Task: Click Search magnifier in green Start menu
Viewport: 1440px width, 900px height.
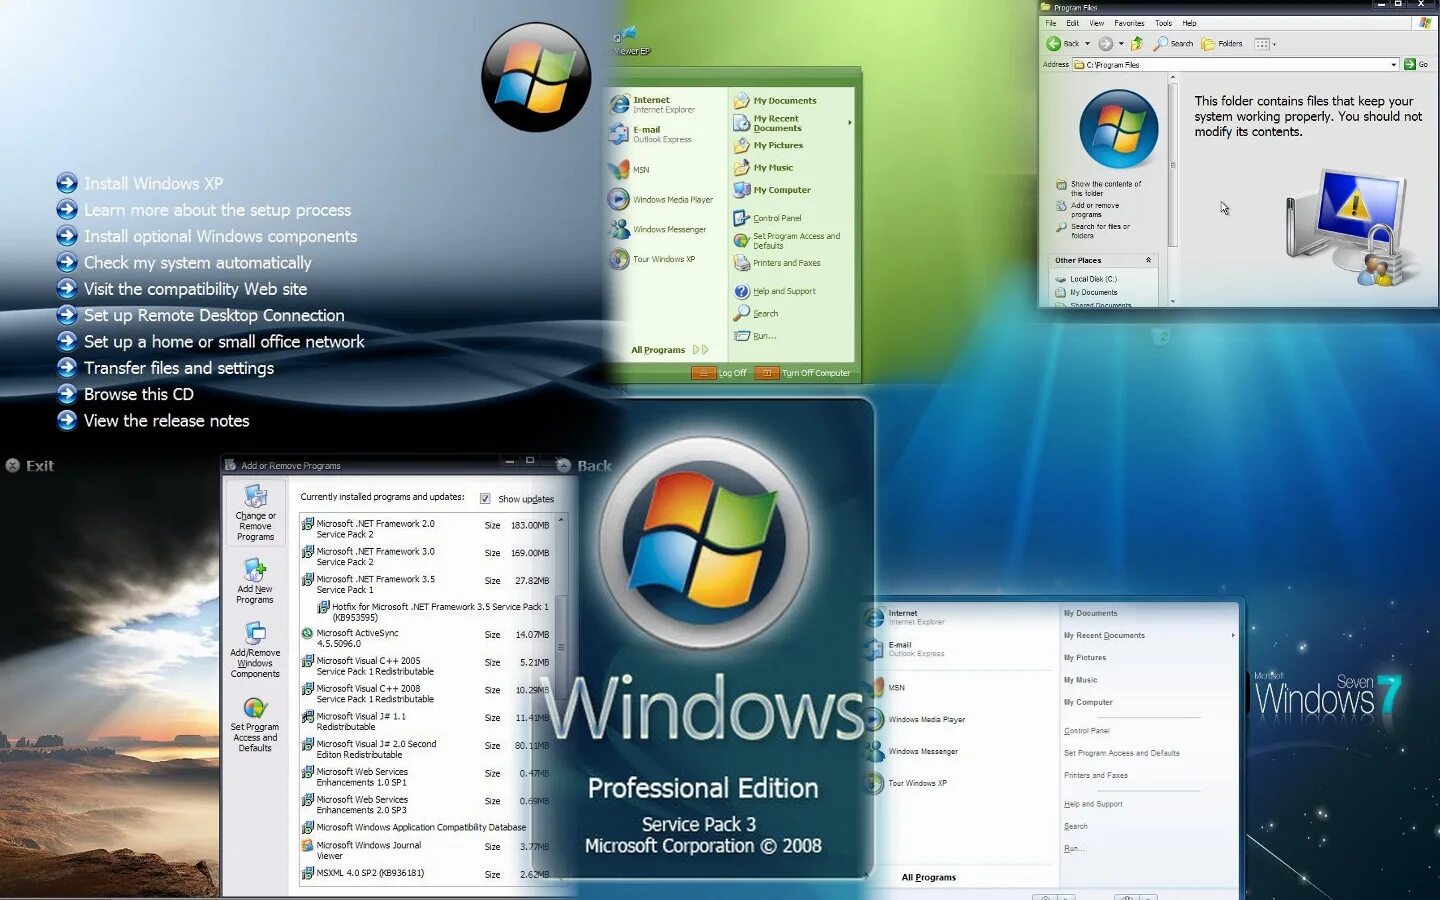Action: tap(742, 313)
